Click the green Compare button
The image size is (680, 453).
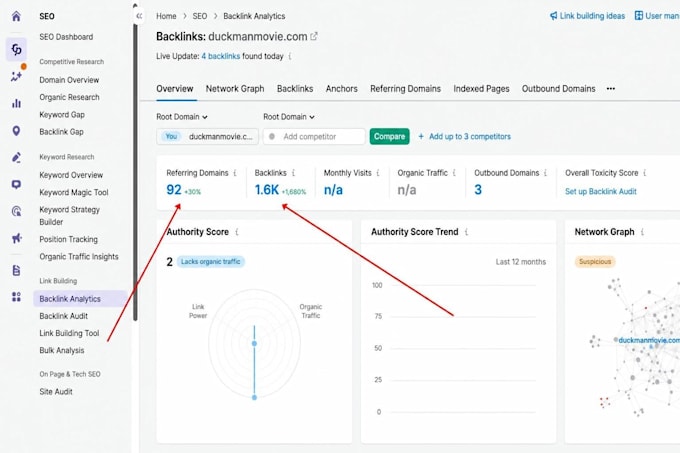[389, 136]
